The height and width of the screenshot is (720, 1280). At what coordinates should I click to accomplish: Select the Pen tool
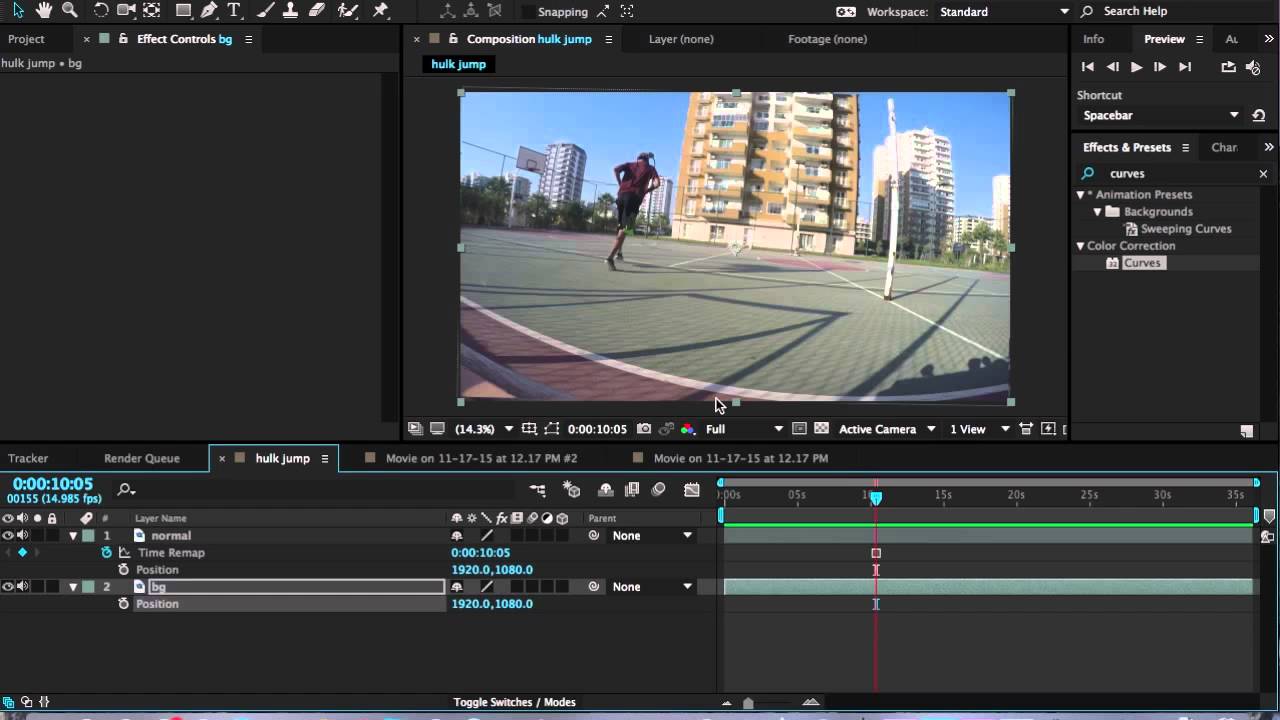click(209, 11)
